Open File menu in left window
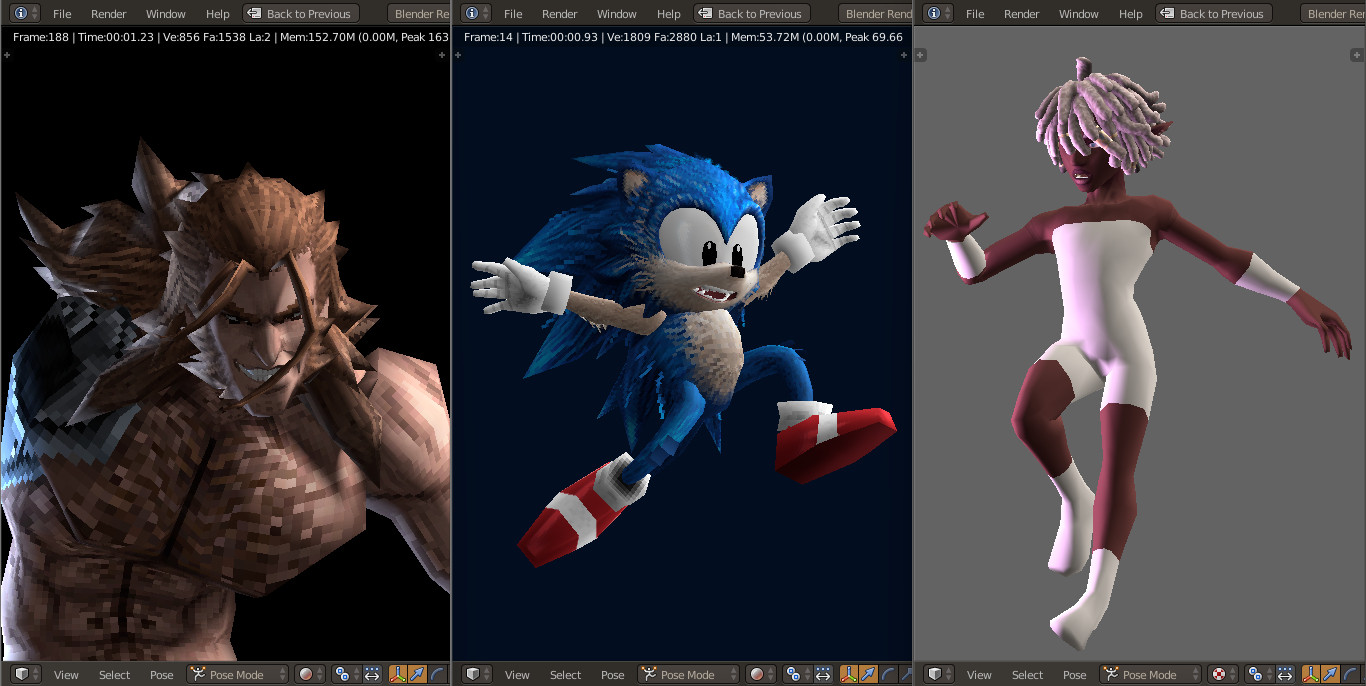 pyautogui.click(x=62, y=14)
